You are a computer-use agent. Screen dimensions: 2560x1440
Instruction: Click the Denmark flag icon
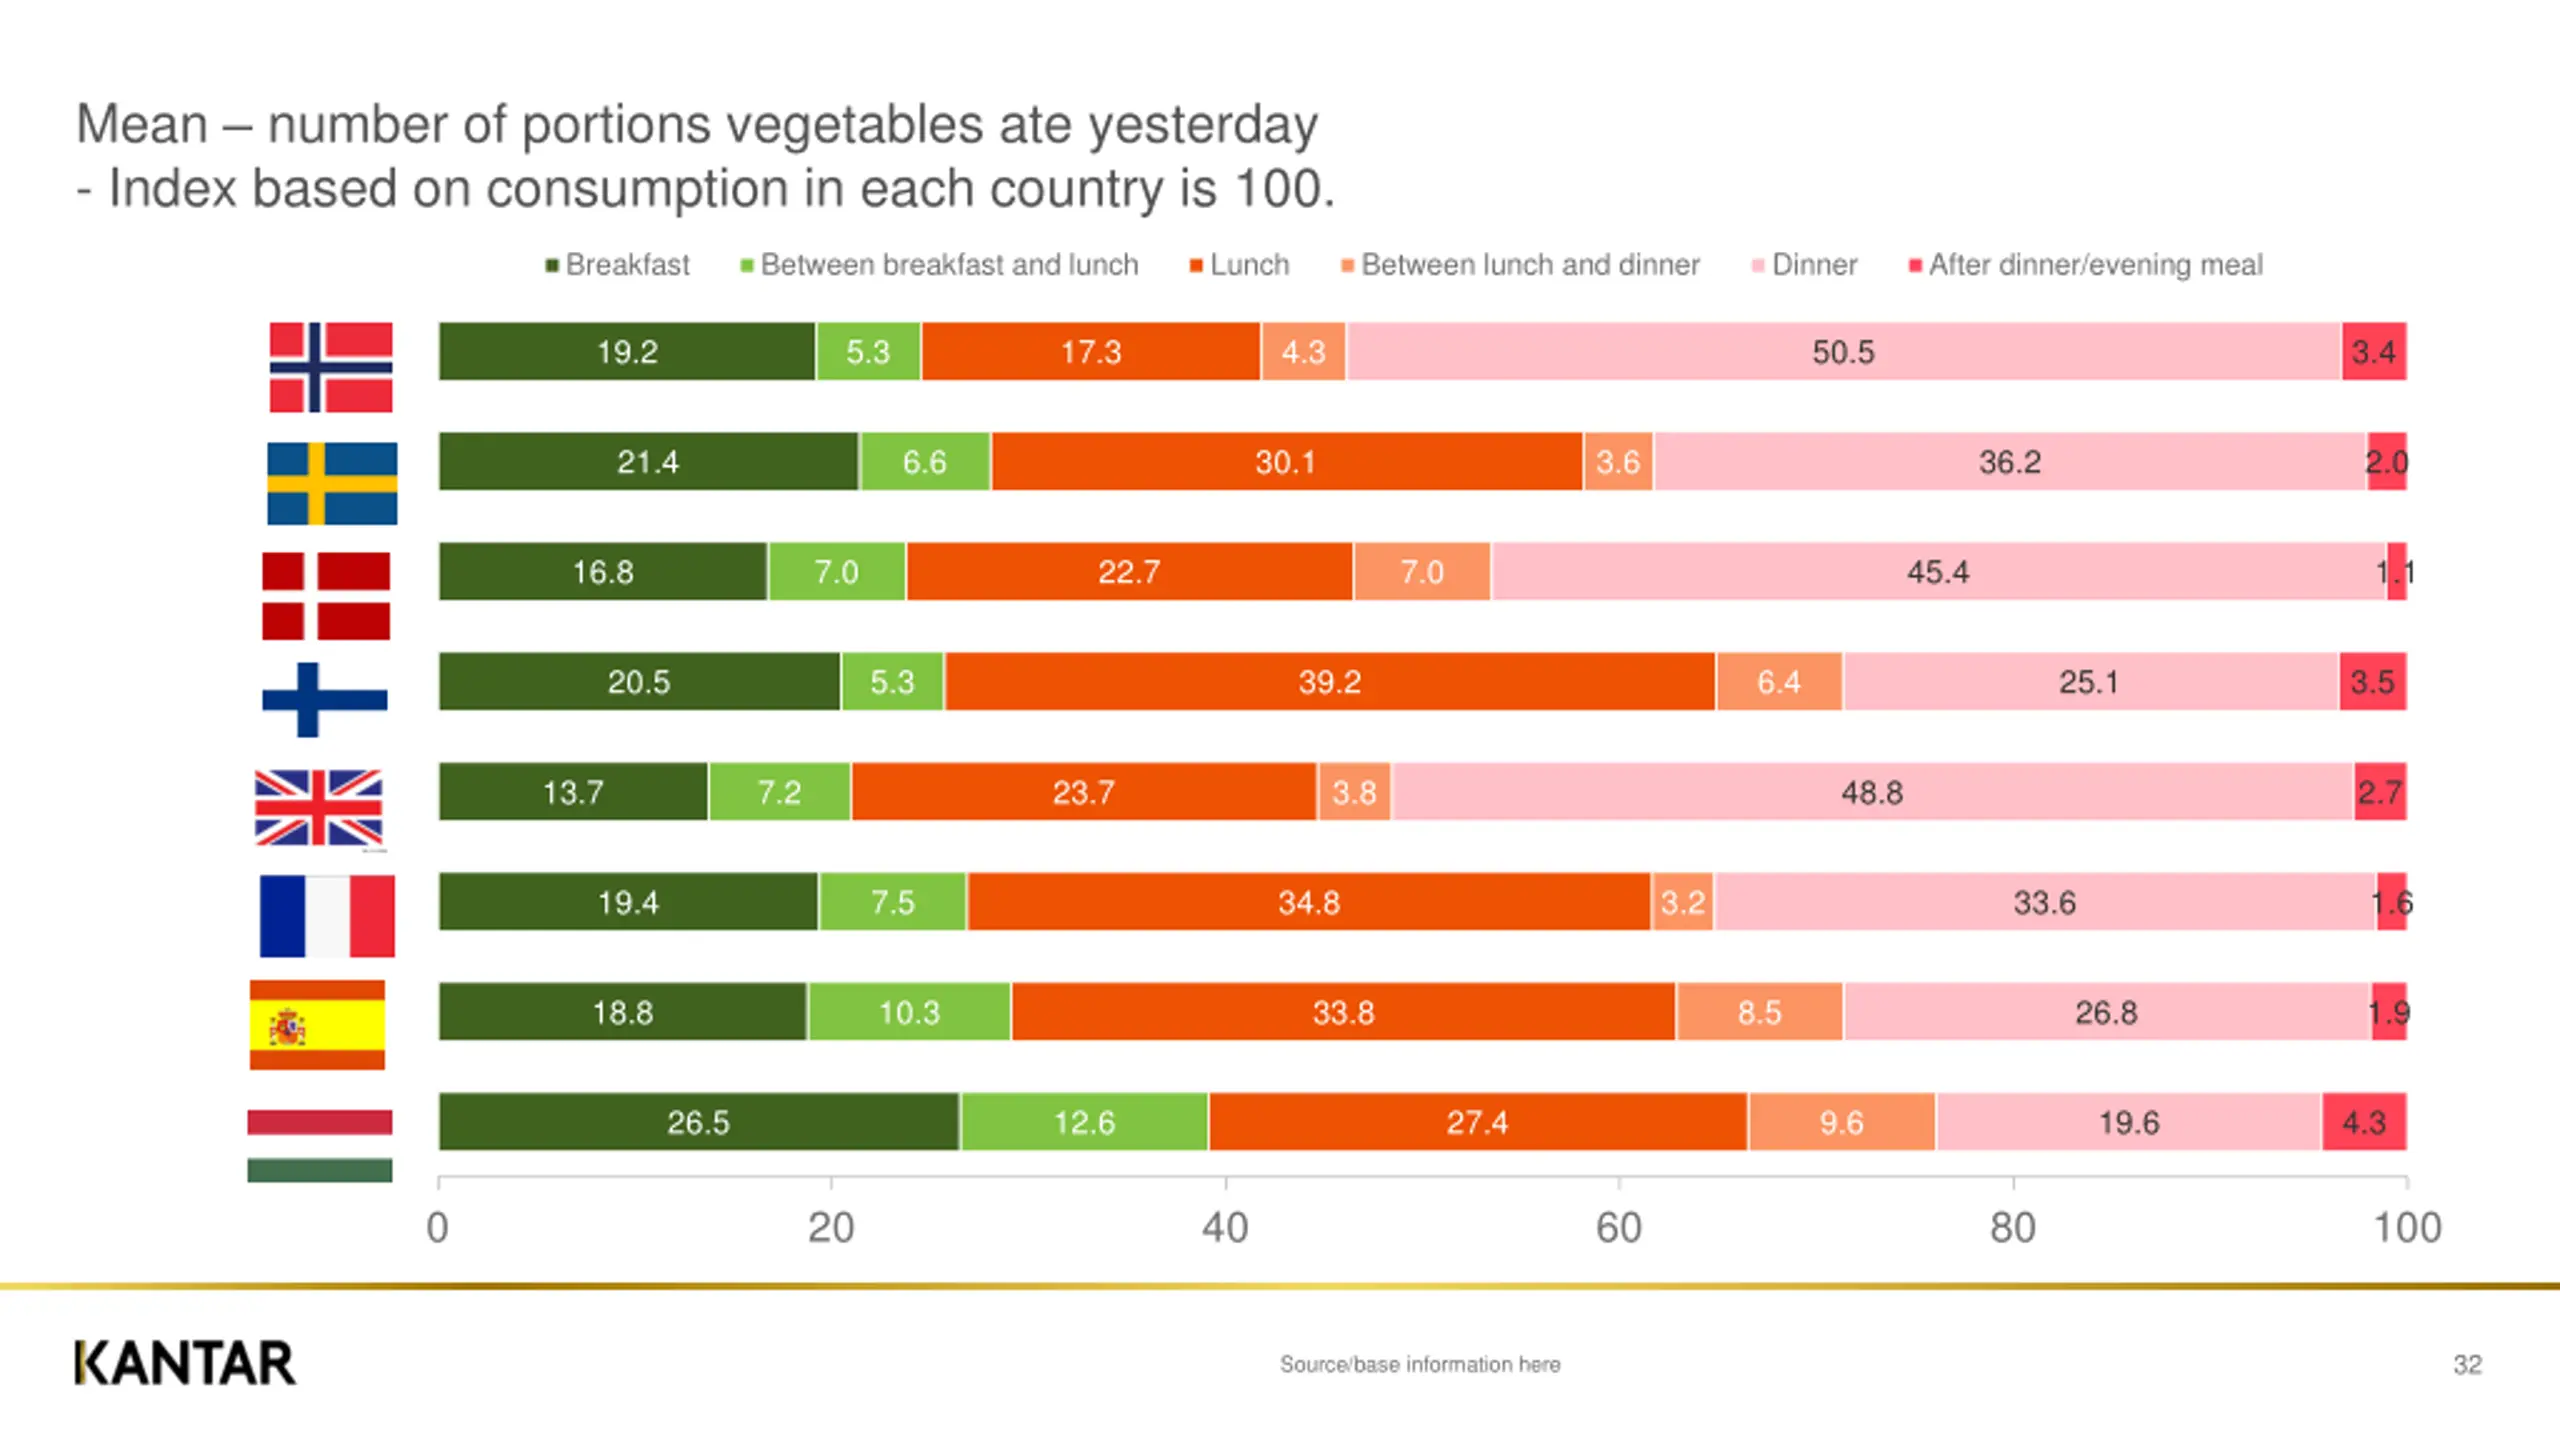[x=326, y=596]
